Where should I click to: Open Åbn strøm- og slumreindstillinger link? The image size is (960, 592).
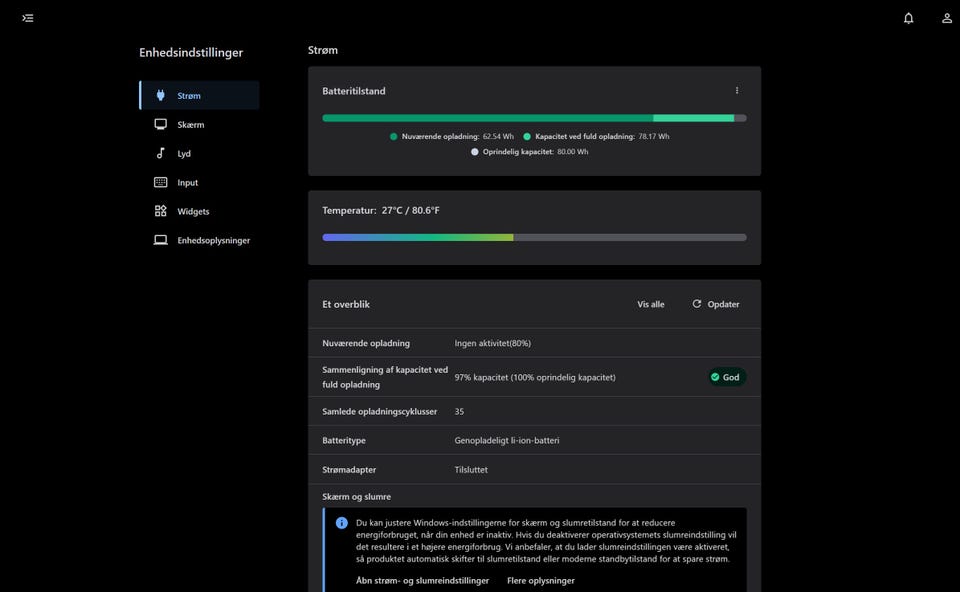[422, 580]
